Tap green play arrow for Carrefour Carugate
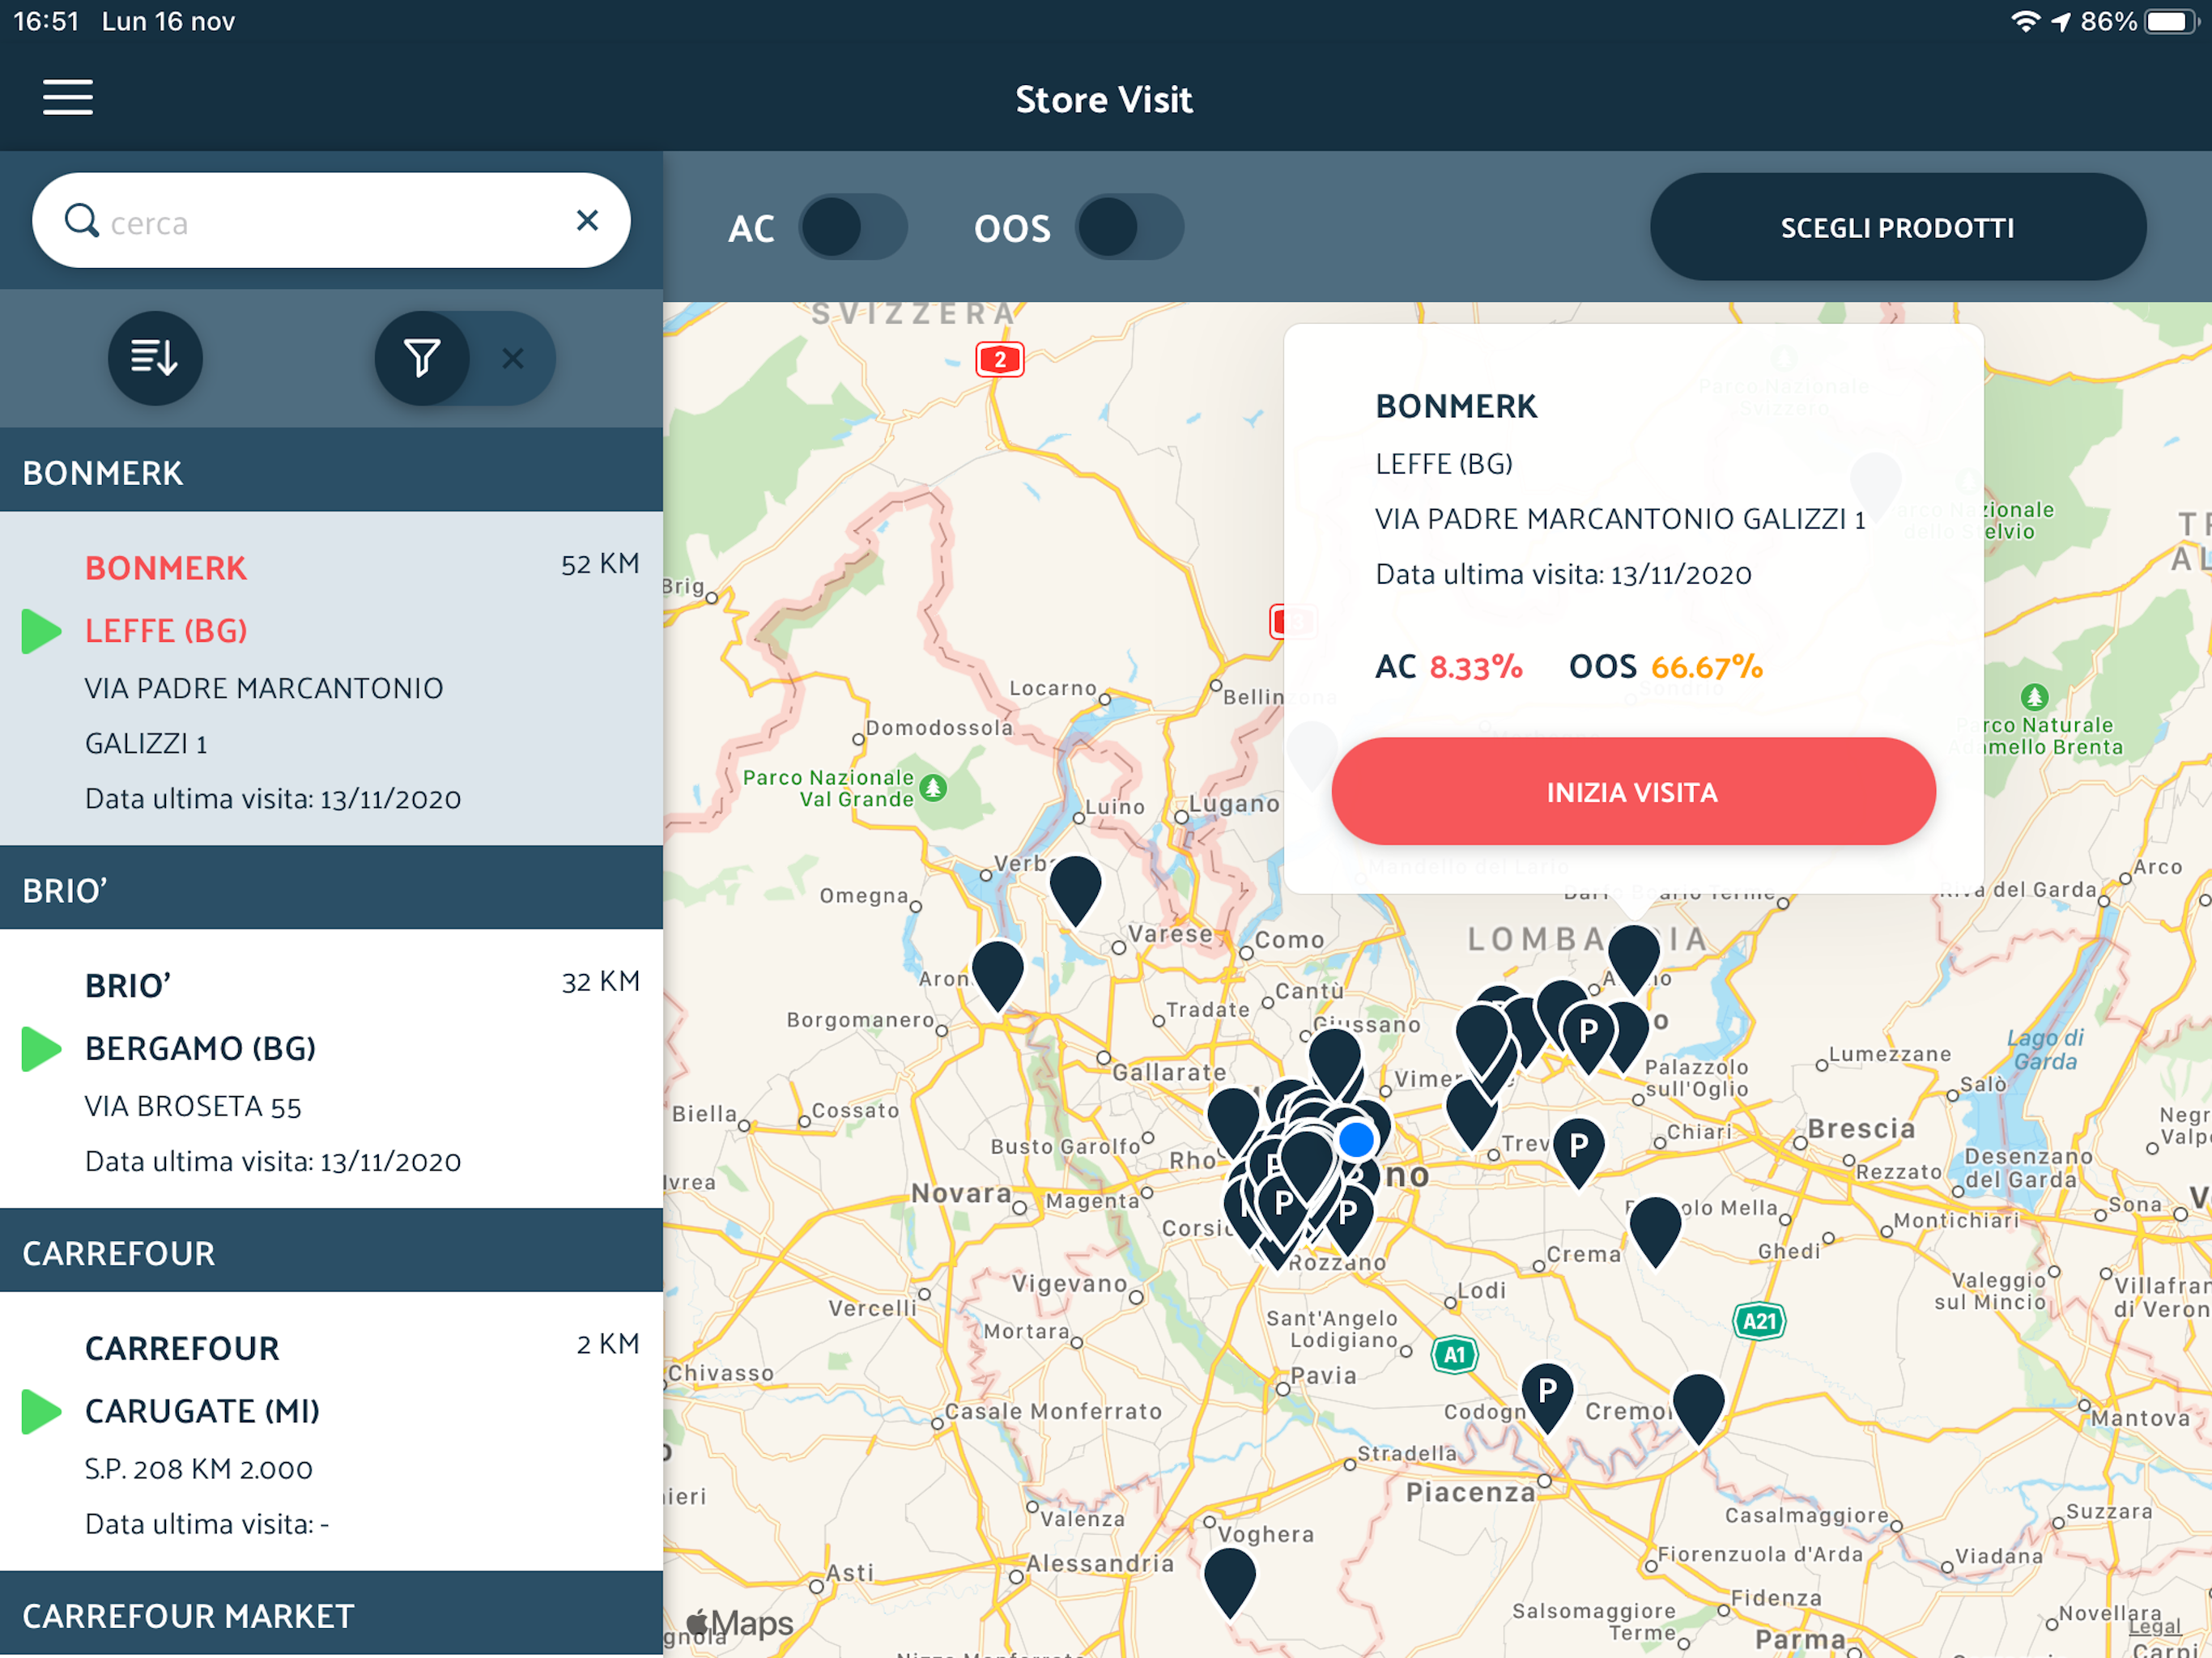The width and height of the screenshot is (2212, 1658). point(41,1411)
